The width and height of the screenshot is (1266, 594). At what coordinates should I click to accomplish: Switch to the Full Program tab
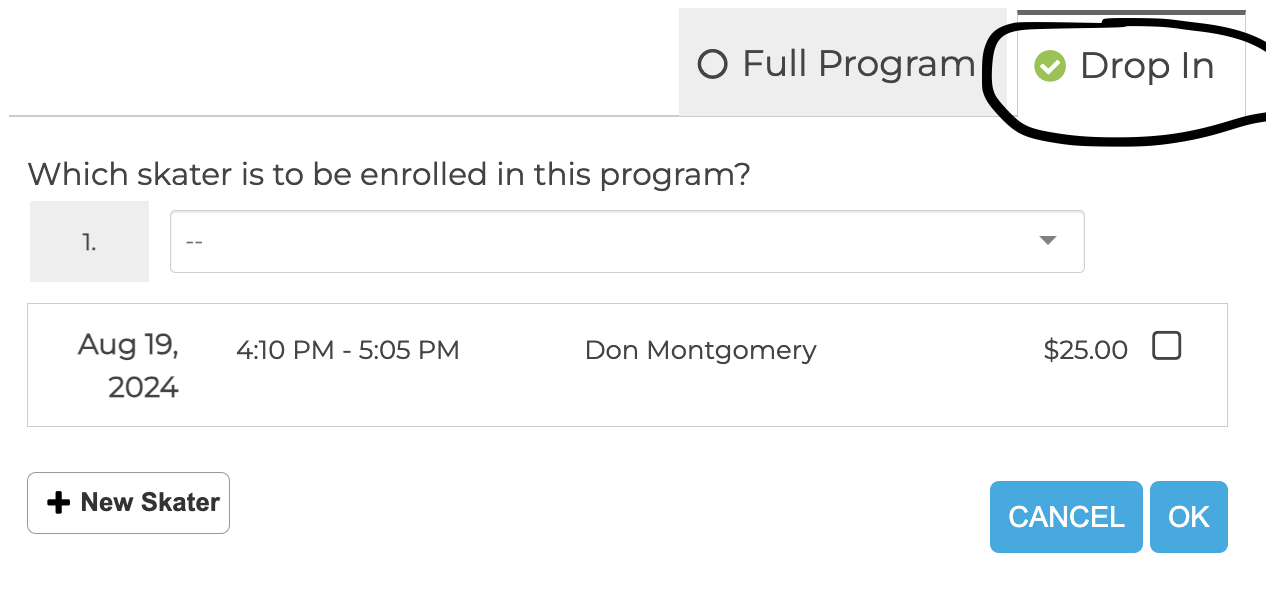tap(836, 63)
